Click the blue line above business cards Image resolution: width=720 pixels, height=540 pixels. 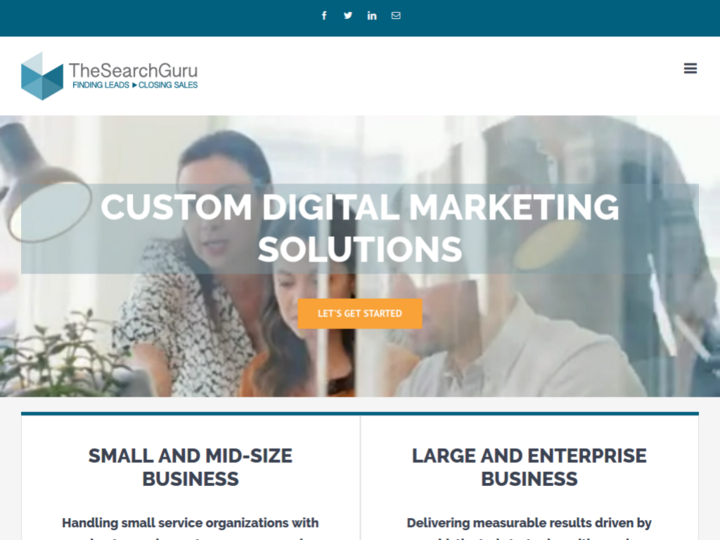click(x=360, y=414)
